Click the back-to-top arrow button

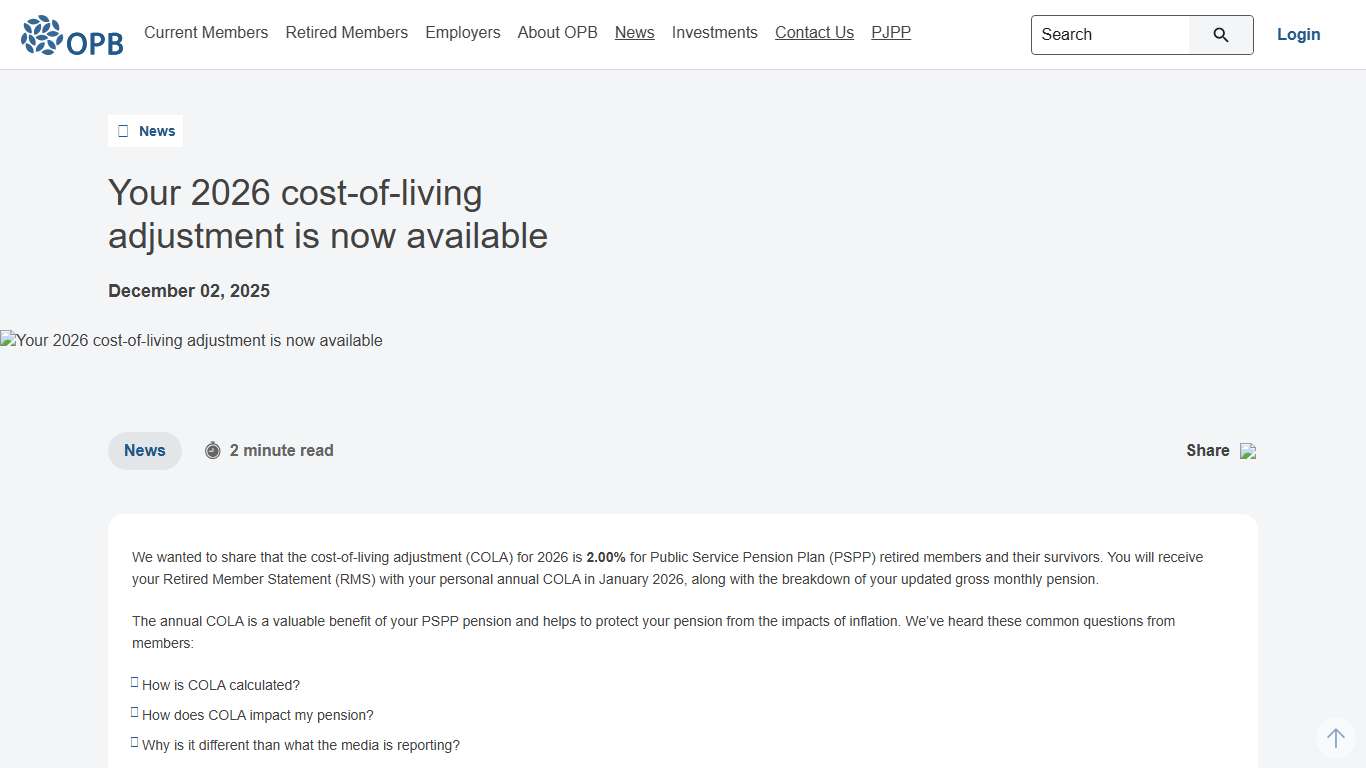[1336, 737]
